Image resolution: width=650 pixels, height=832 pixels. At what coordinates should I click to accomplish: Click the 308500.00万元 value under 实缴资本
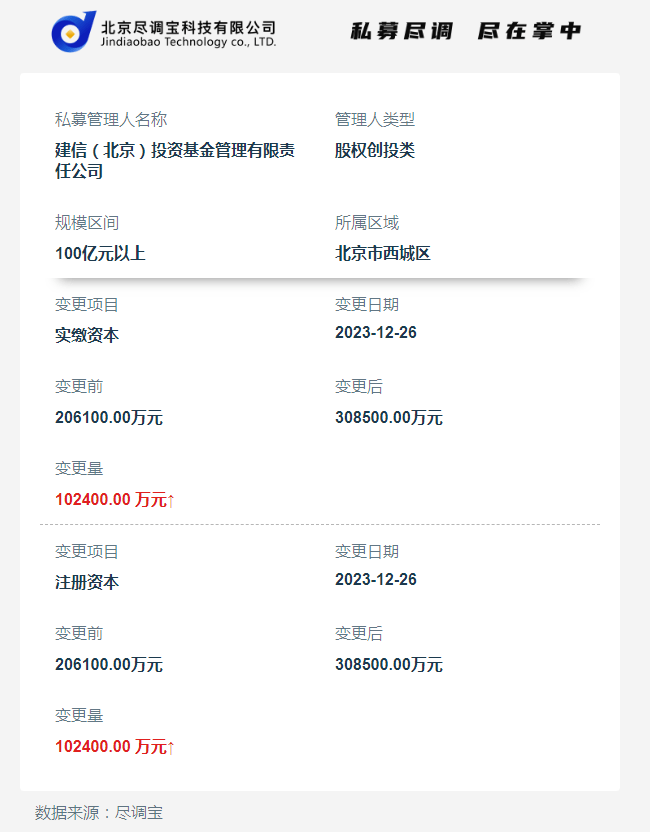coord(389,417)
